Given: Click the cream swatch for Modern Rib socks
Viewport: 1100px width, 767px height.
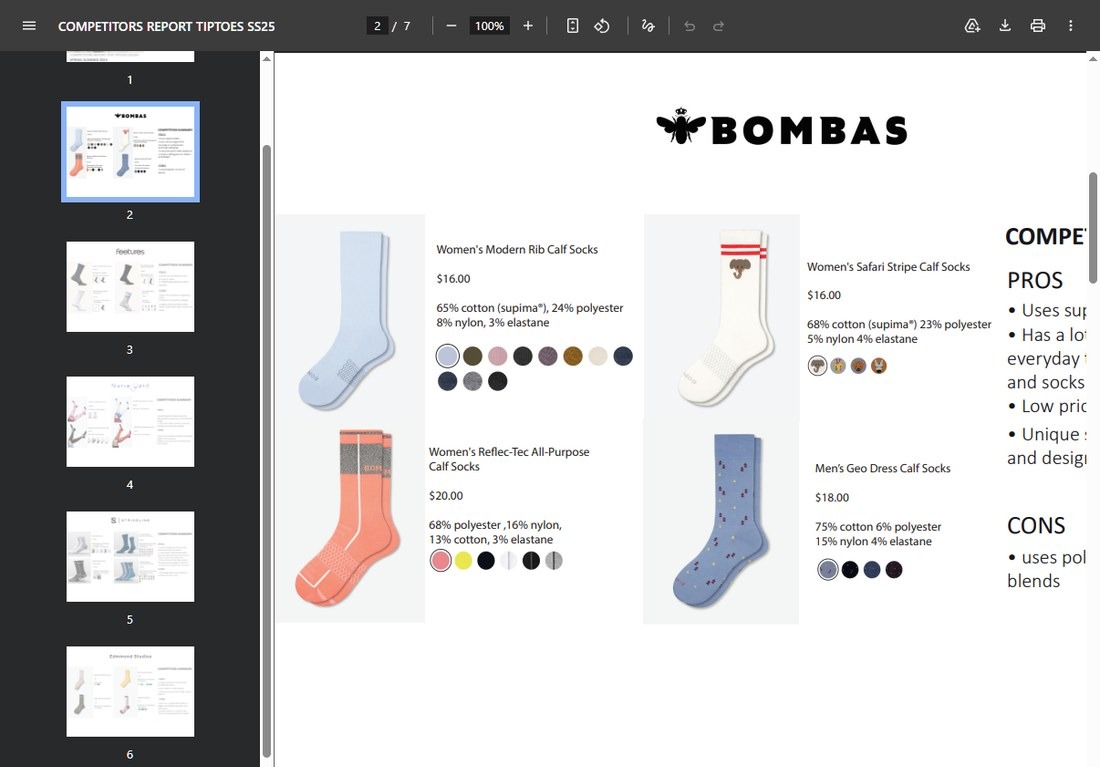Looking at the screenshot, I should (x=598, y=356).
